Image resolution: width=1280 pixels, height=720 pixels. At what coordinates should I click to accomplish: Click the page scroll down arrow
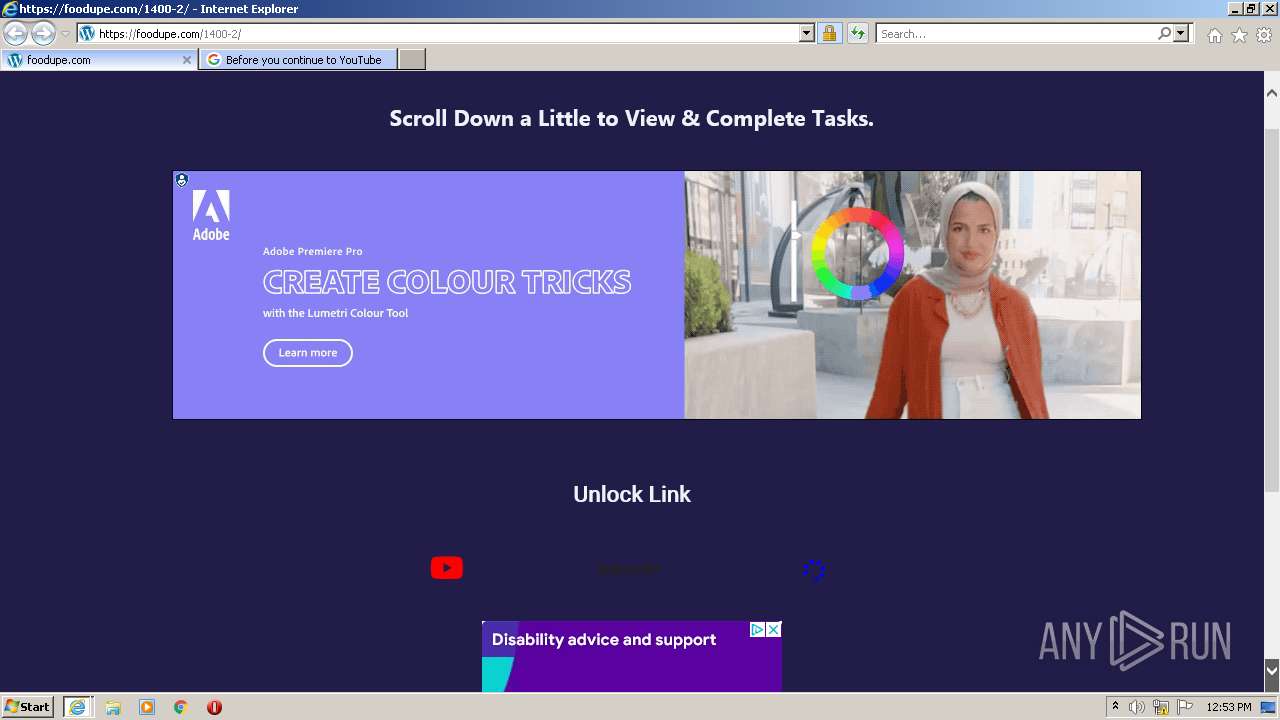pos(1272,670)
